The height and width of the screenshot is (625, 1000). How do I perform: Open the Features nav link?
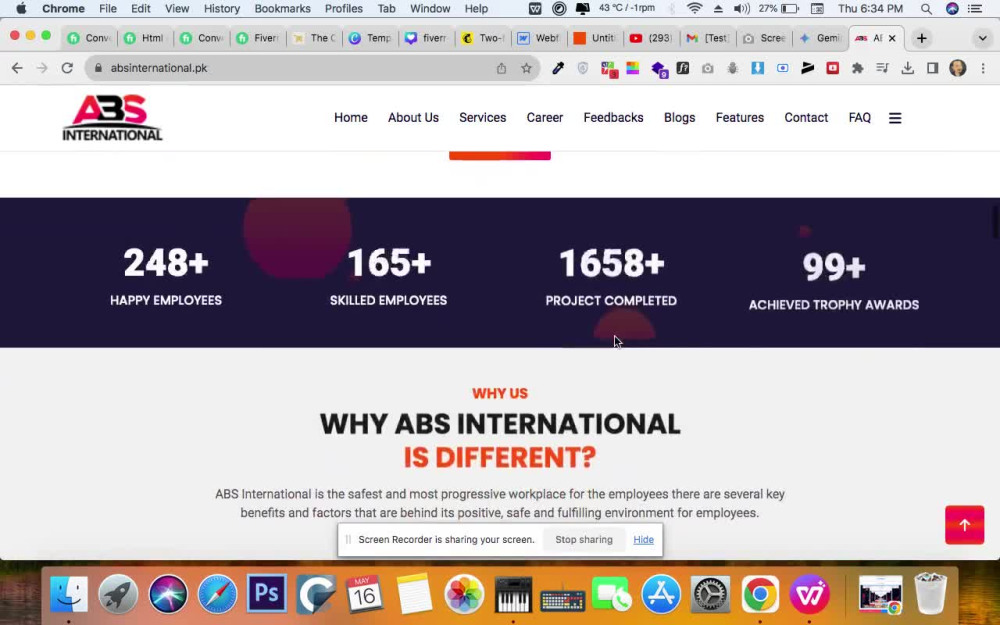(x=740, y=118)
